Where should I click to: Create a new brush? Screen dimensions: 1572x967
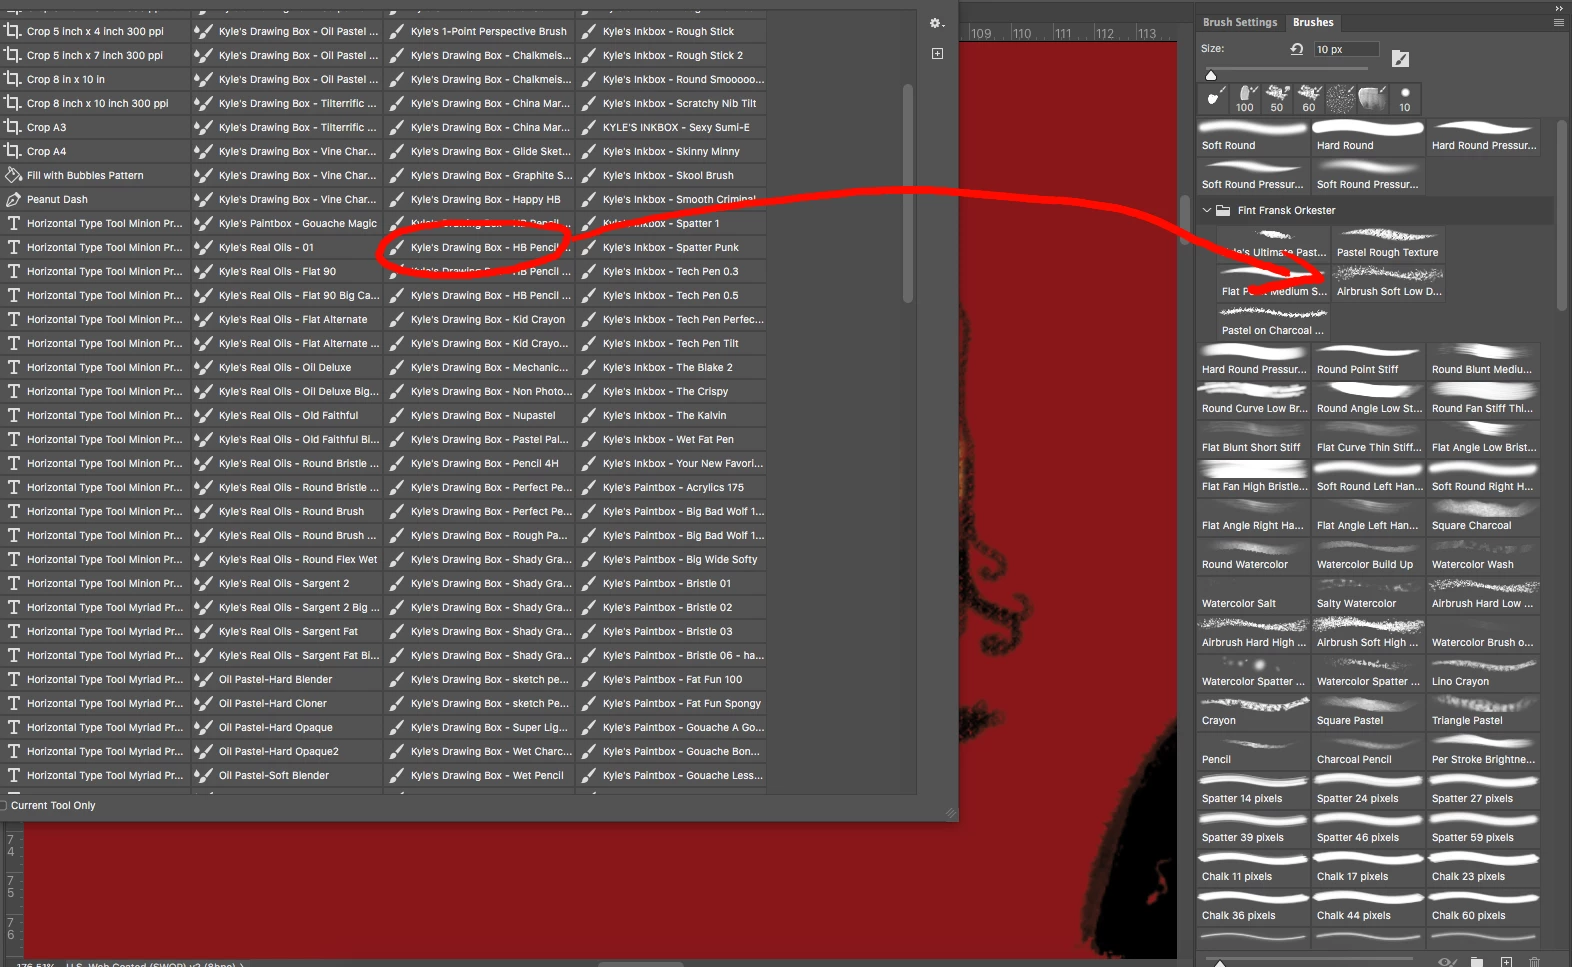pyautogui.click(x=1506, y=961)
